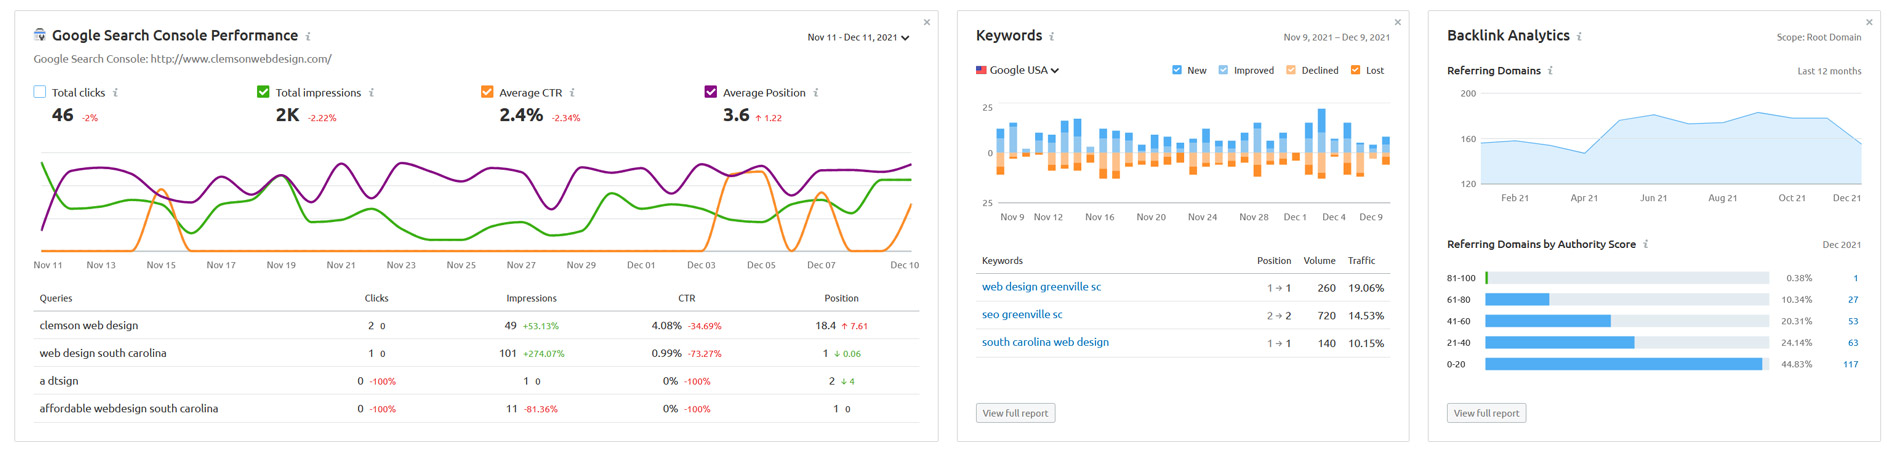Click the Scope: Root Domain label

point(1819,37)
